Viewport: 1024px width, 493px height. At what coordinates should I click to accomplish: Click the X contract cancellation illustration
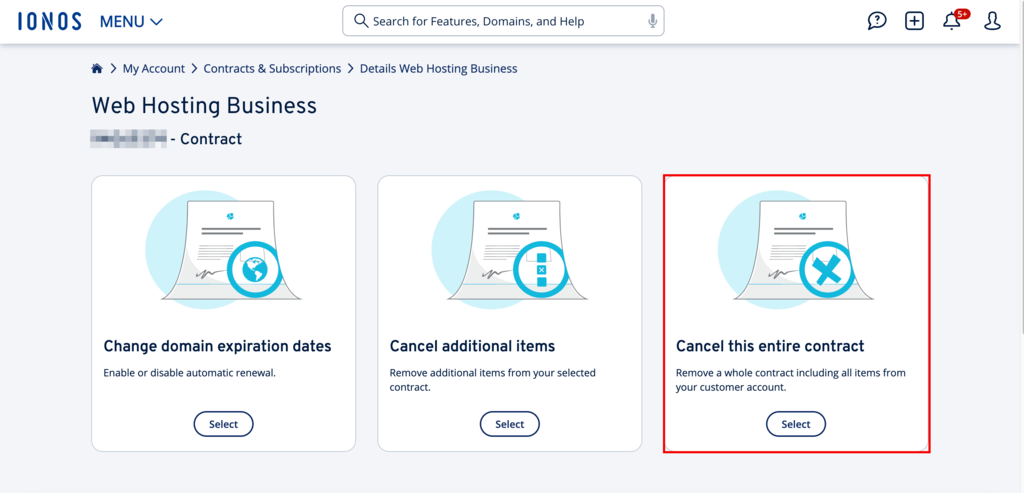point(796,250)
